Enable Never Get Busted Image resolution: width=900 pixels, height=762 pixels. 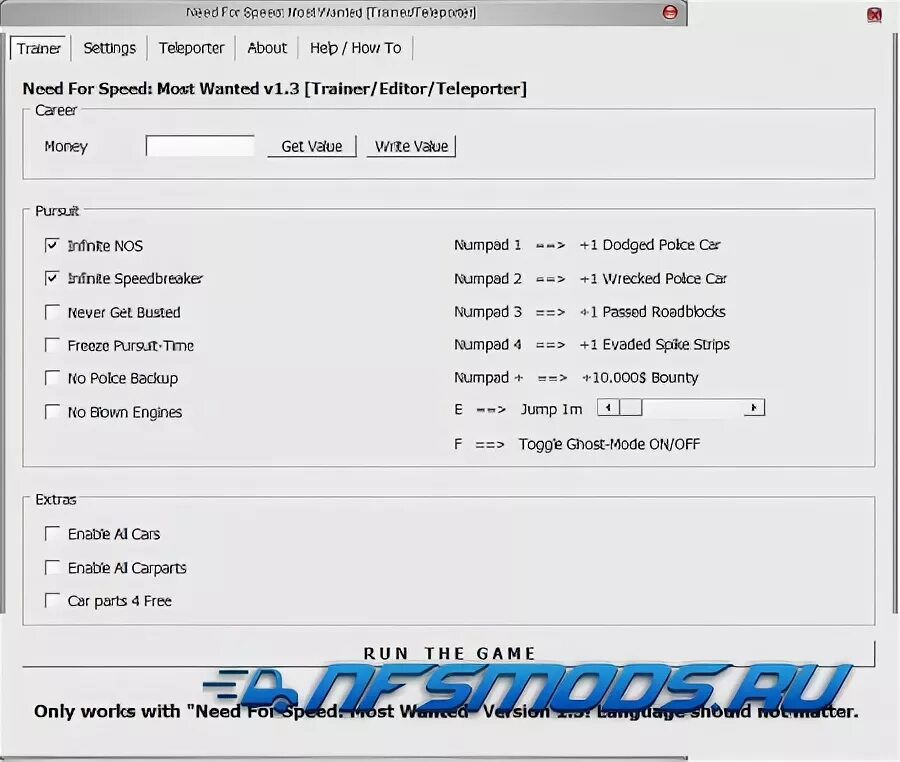coord(52,312)
